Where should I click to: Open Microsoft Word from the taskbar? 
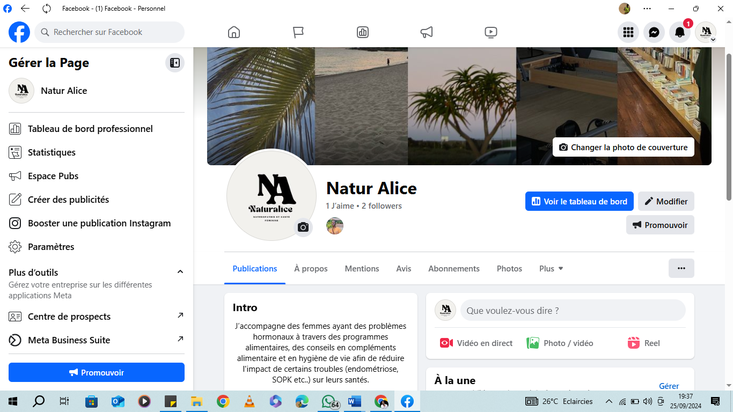[x=354, y=401]
